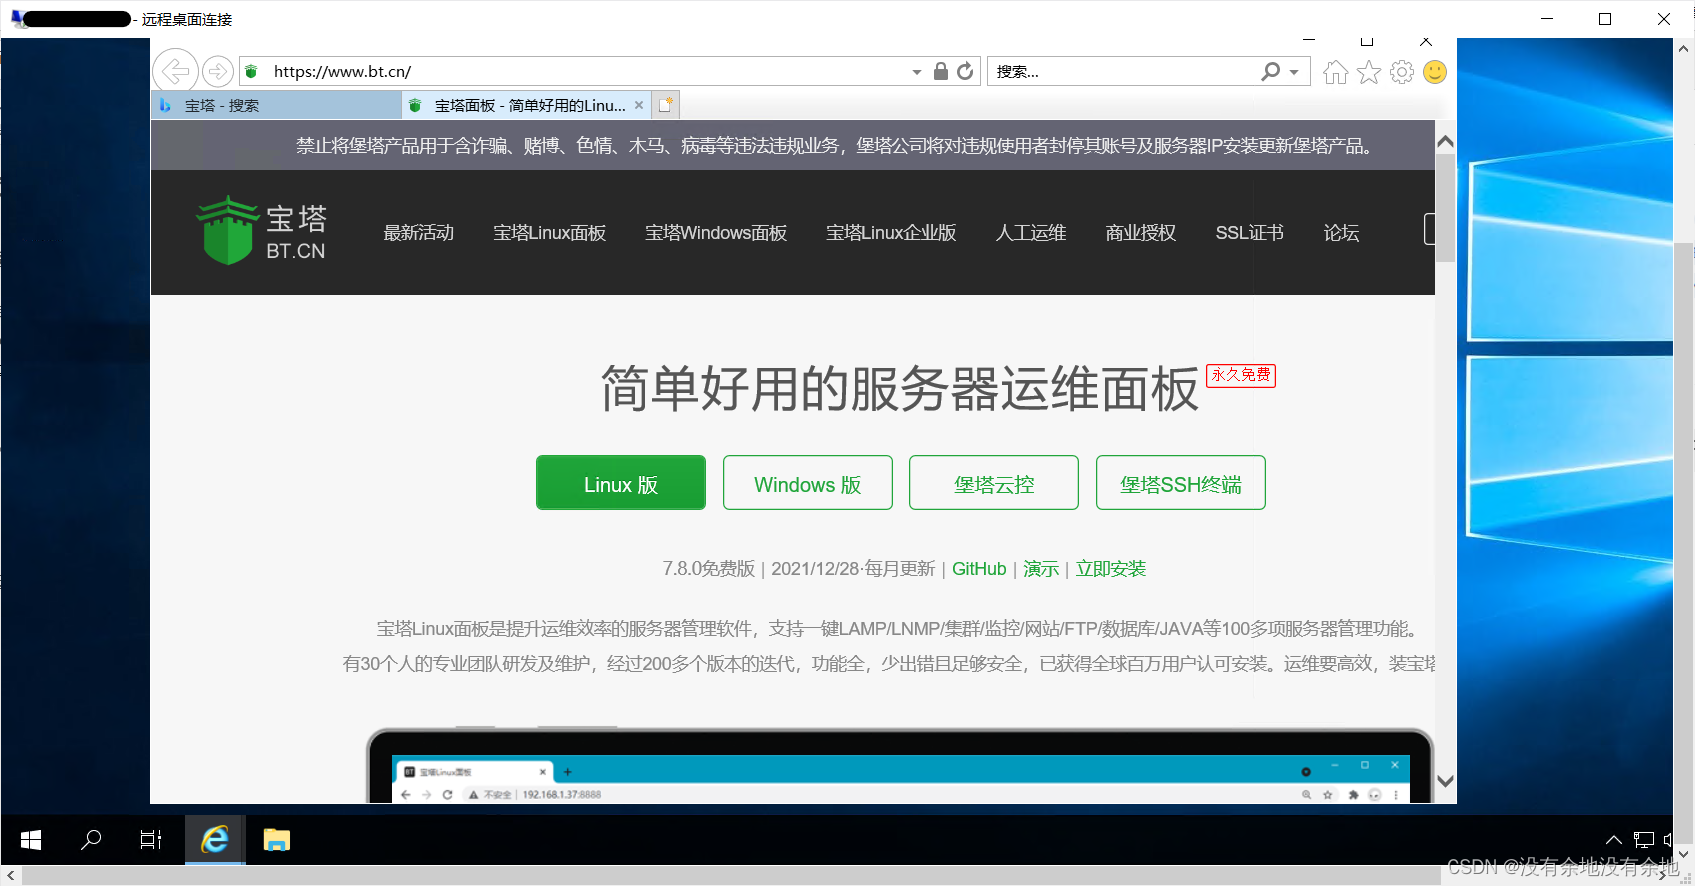Image resolution: width=1695 pixels, height=886 pixels.
Task: Open the 人工运维 menu item
Action: coord(1031,233)
